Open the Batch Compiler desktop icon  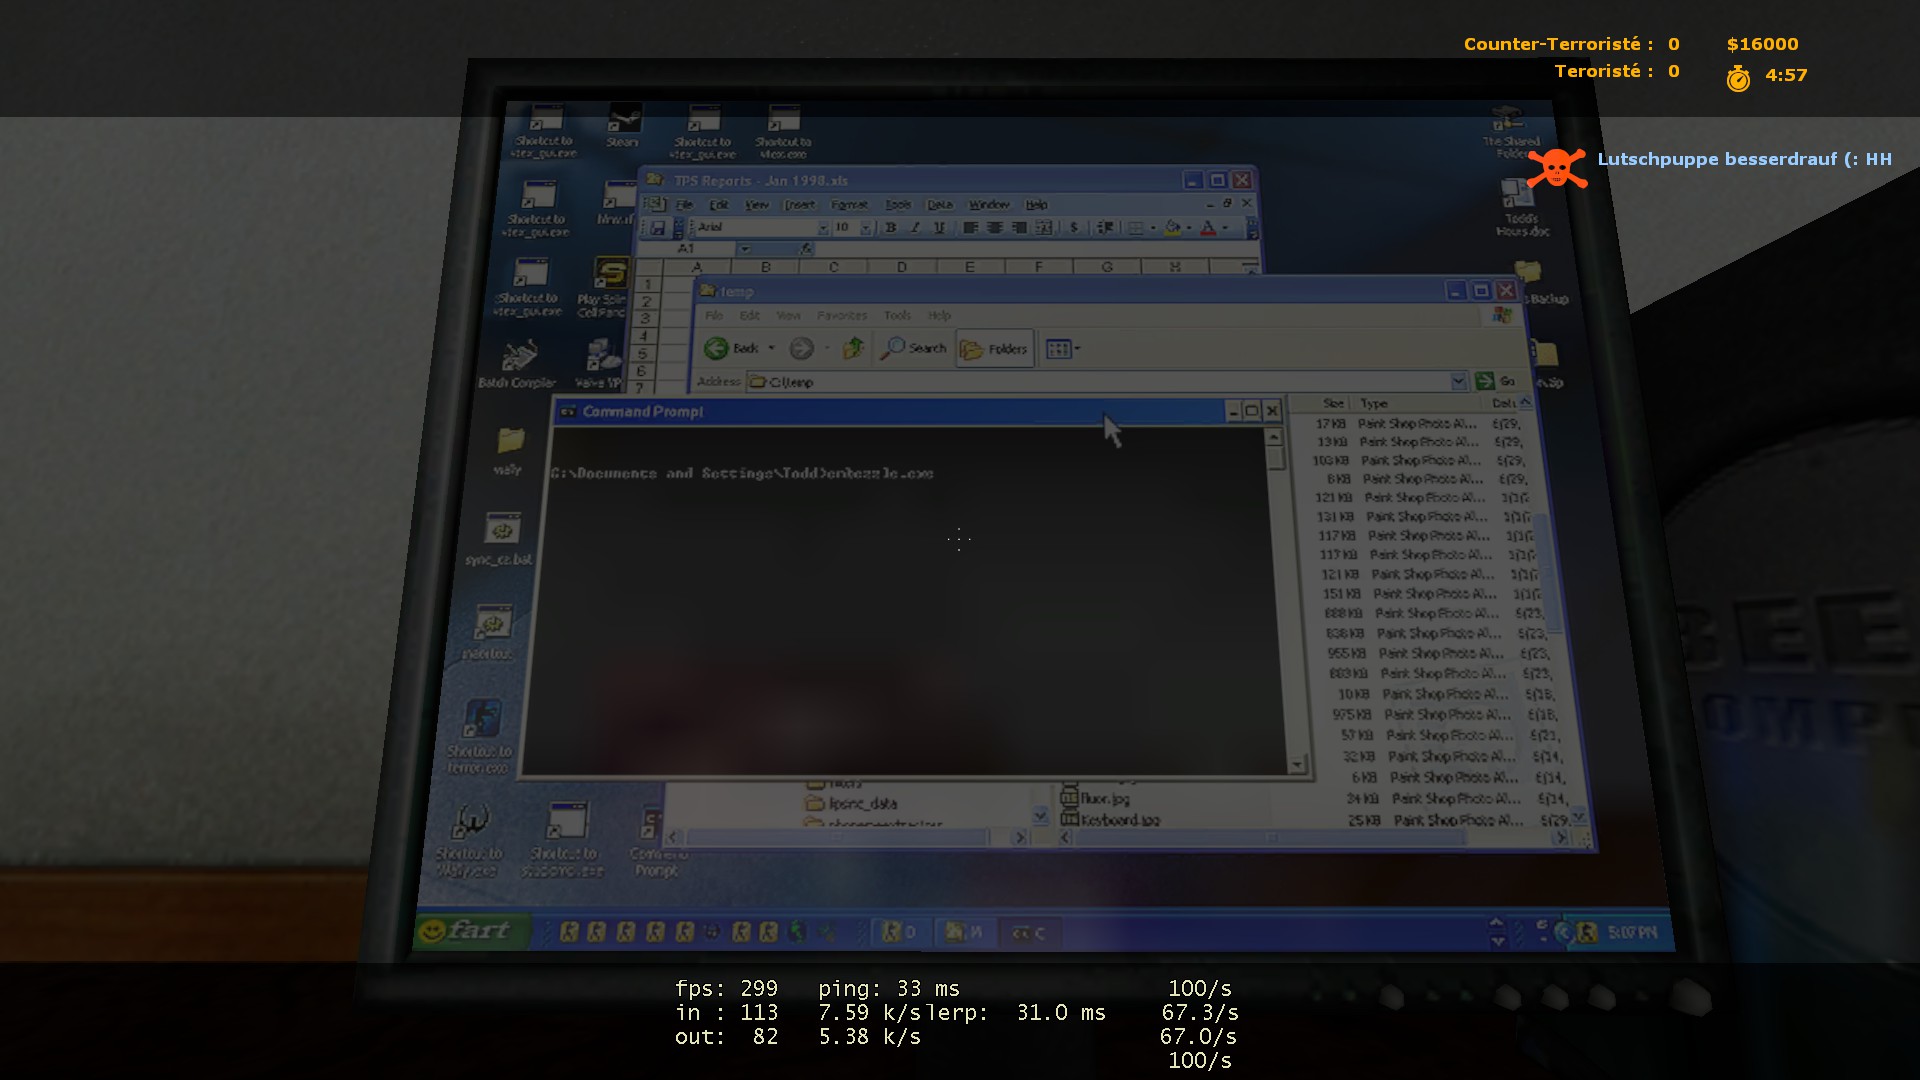coord(517,363)
